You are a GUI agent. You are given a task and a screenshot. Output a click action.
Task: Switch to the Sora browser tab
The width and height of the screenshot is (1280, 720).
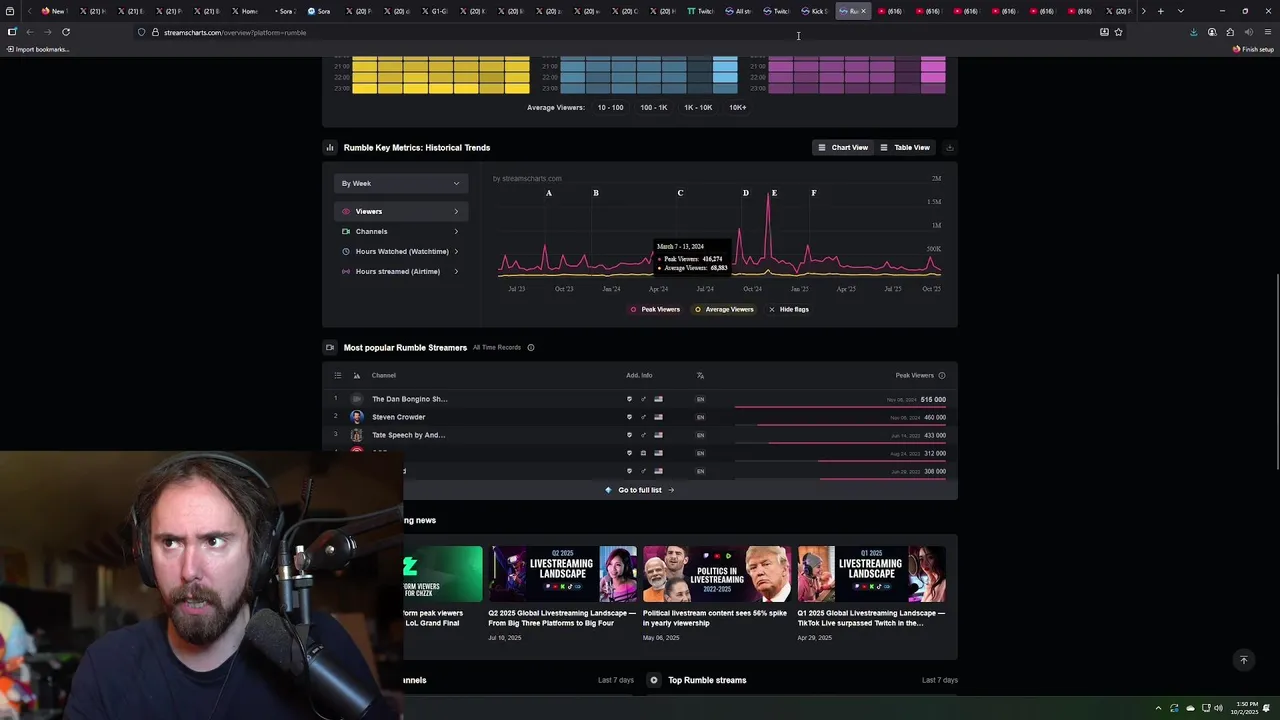pyautogui.click(x=319, y=11)
